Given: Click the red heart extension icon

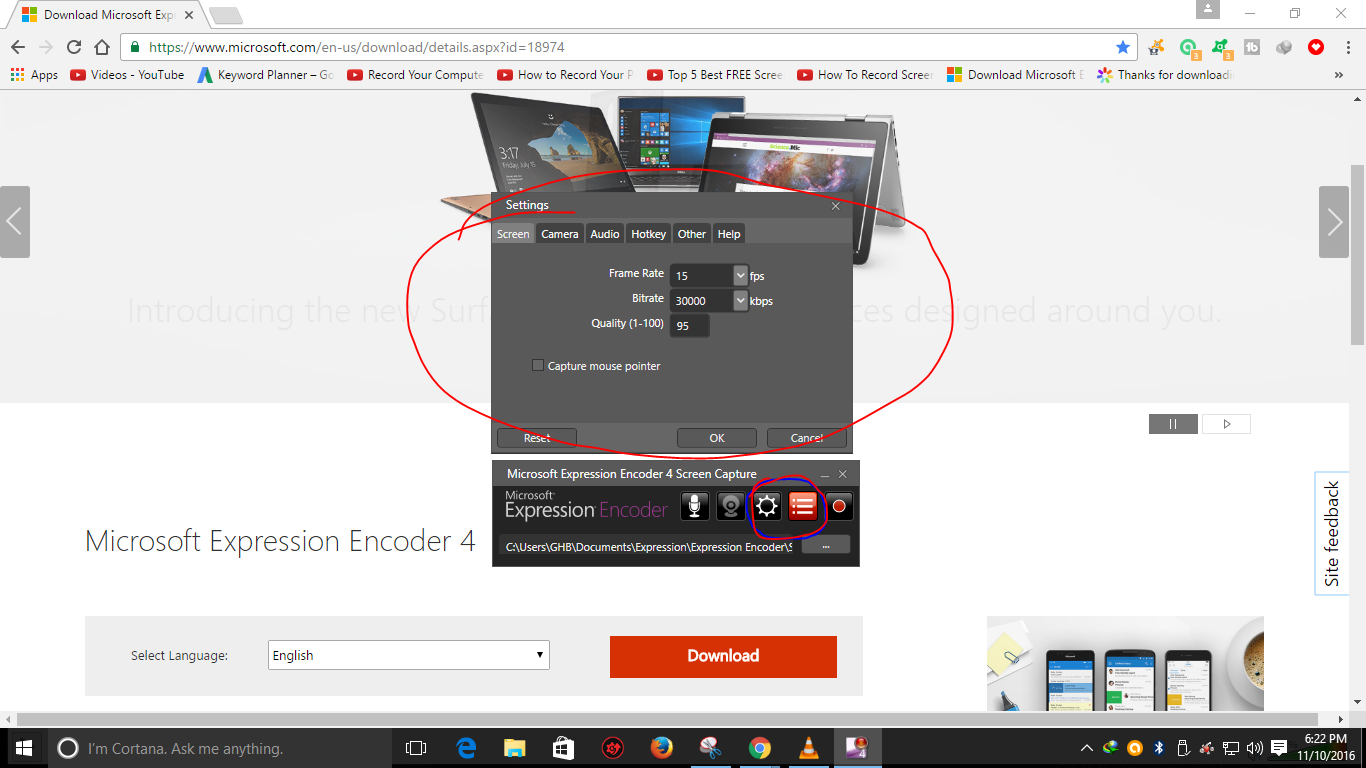Looking at the screenshot, I should [1316, 47].
